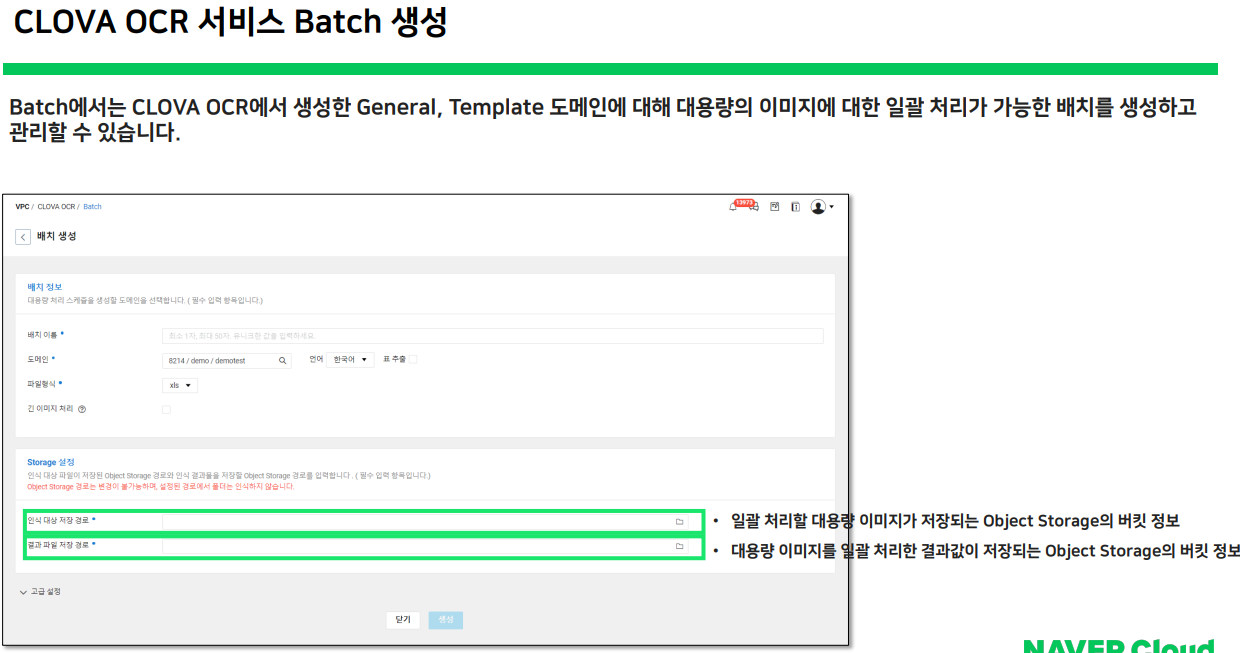Screen dimensions: 1240x653
Task: Enable the 긴 이미지 처리 checkbox
Action: coord(166,409)
